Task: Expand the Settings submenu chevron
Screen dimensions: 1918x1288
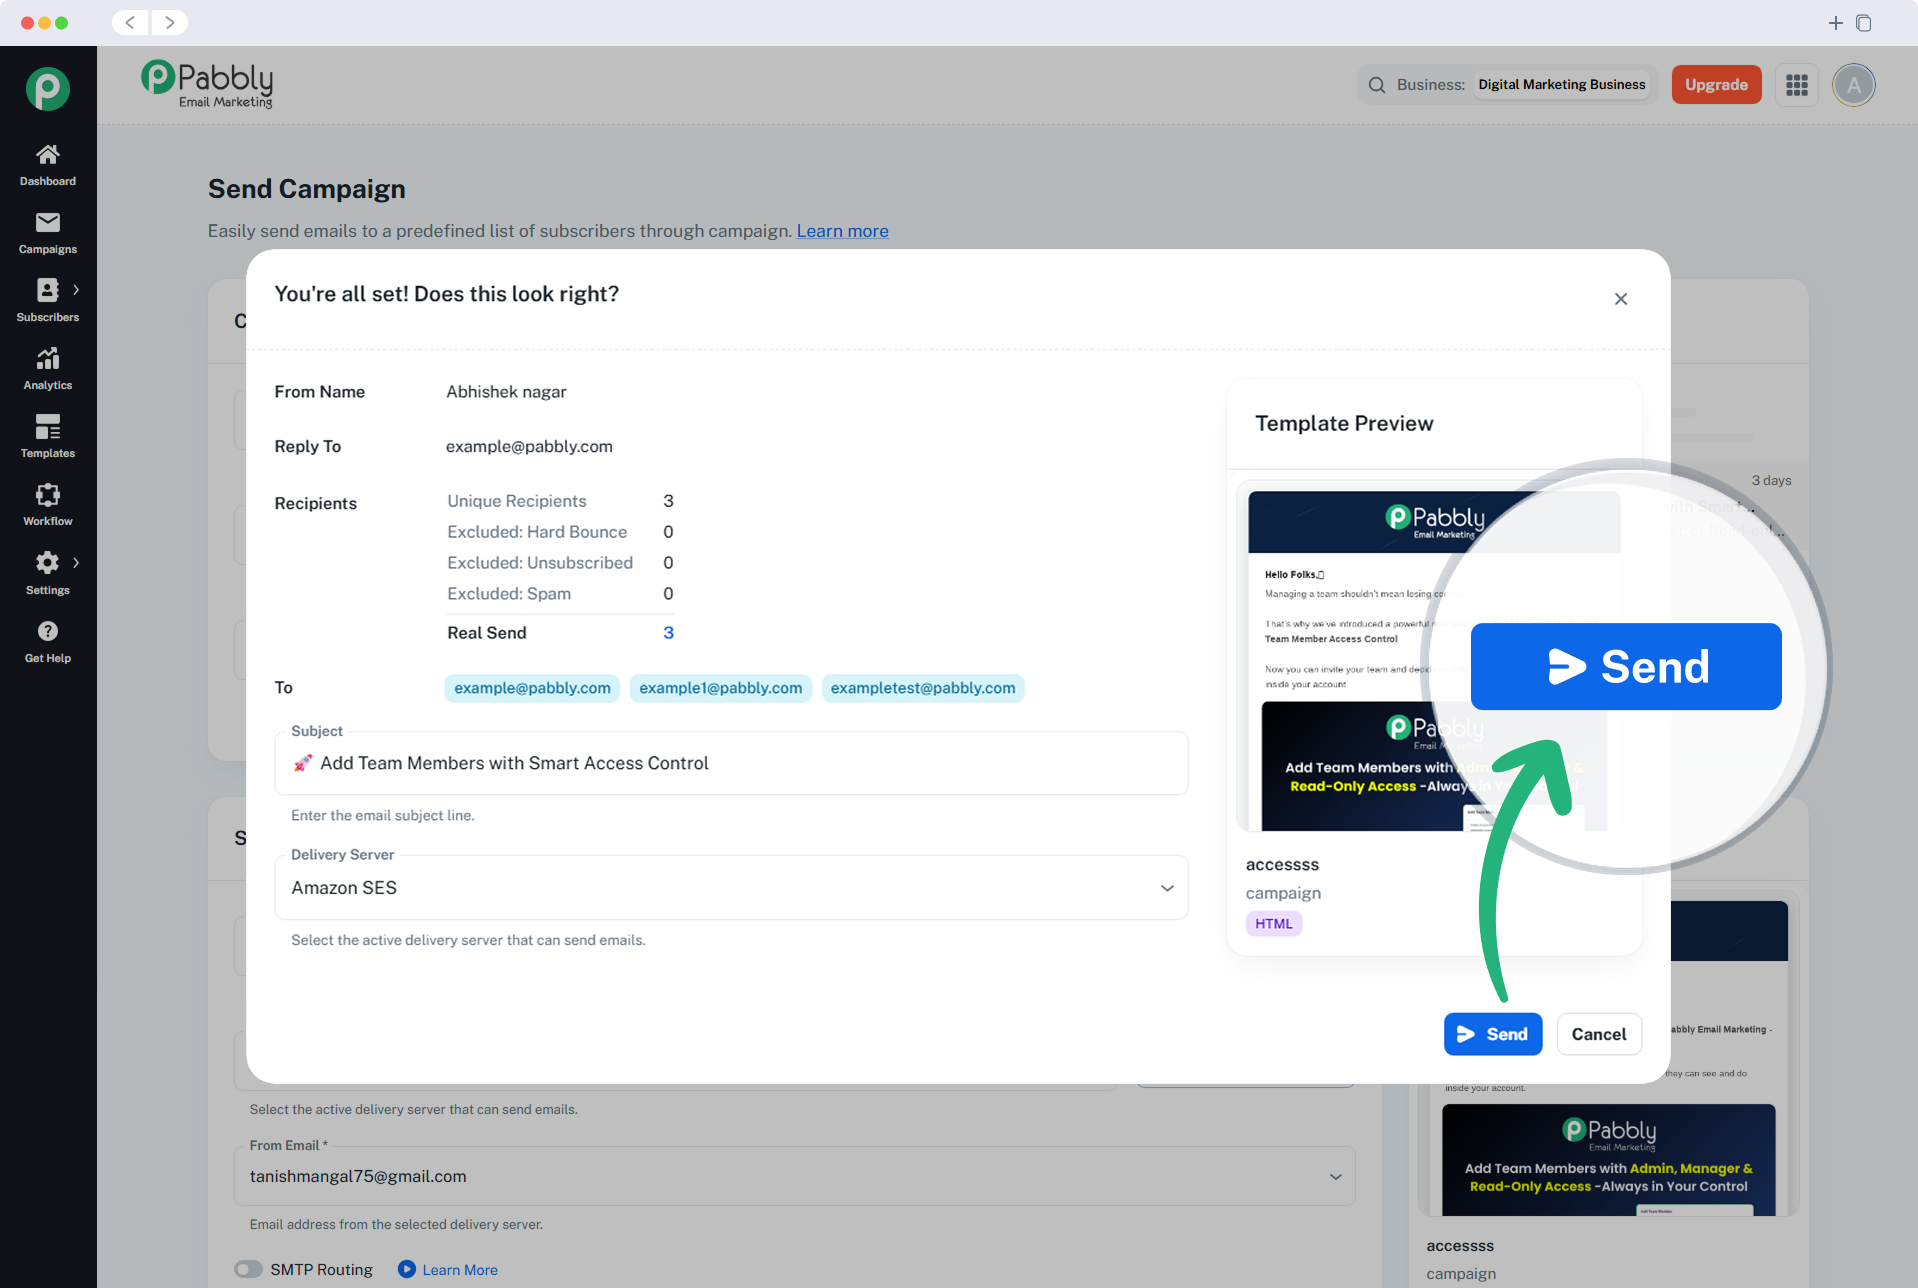Action: coord(76,562)
